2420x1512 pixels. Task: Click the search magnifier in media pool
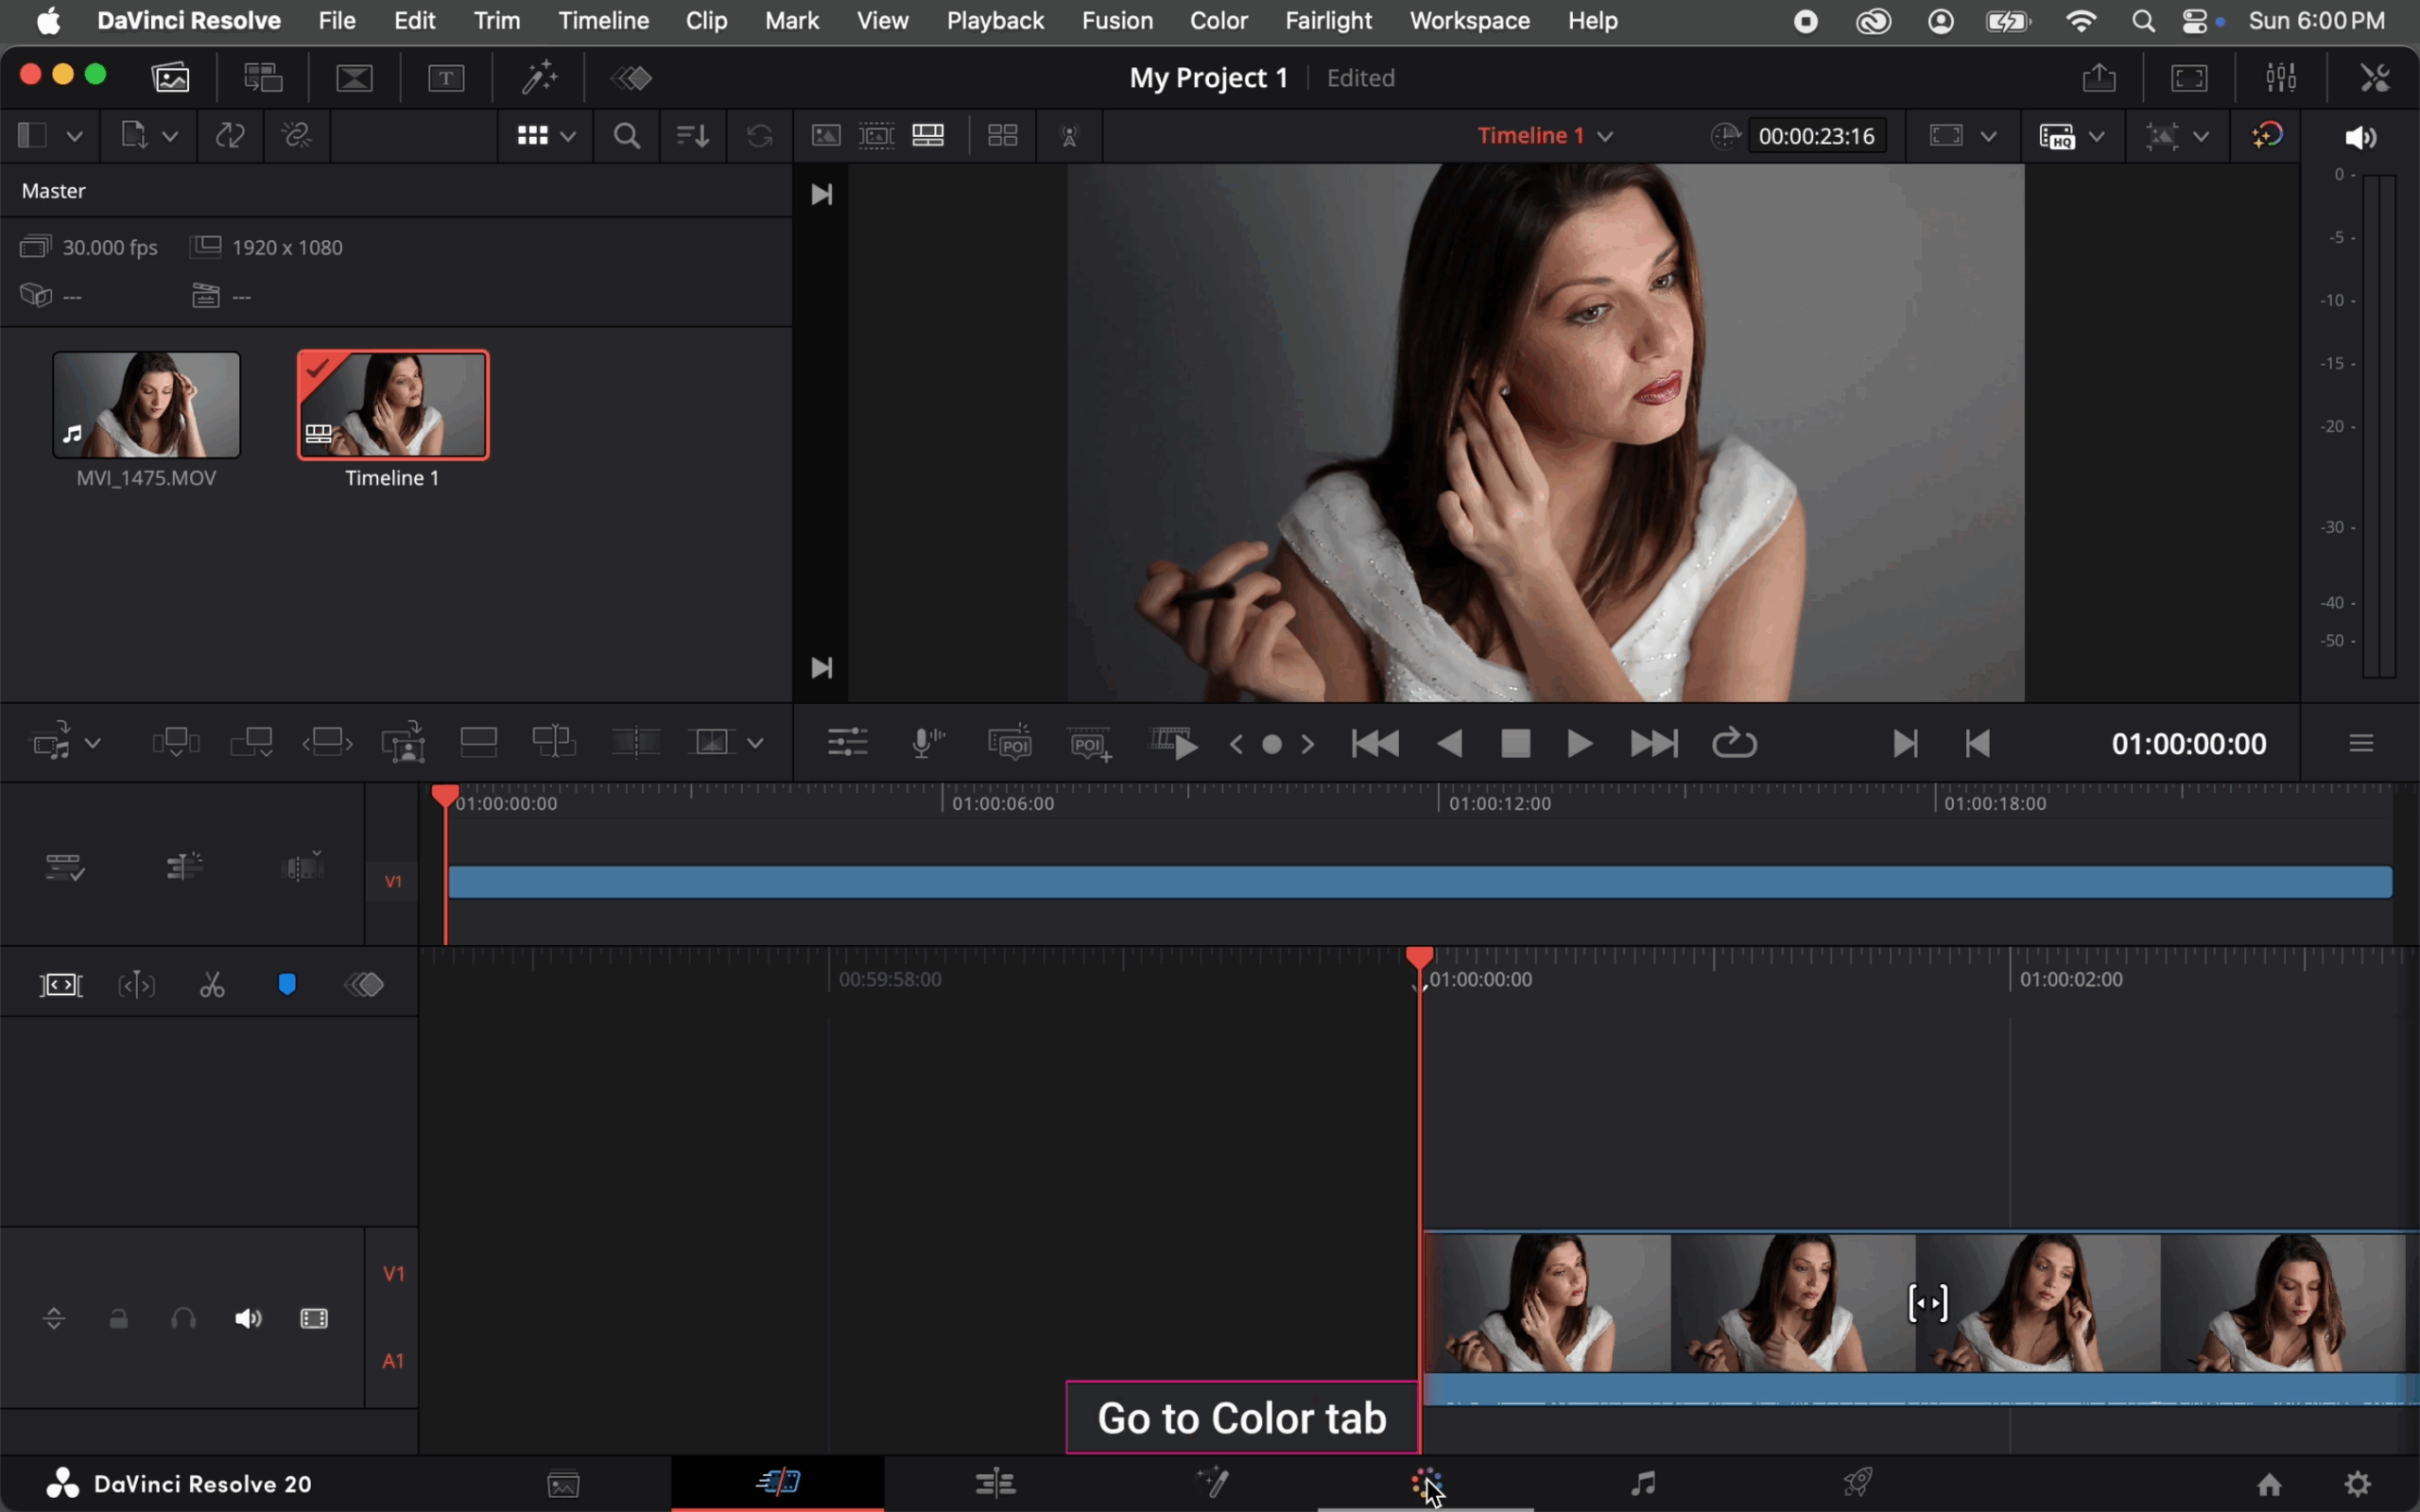[627, 136]
